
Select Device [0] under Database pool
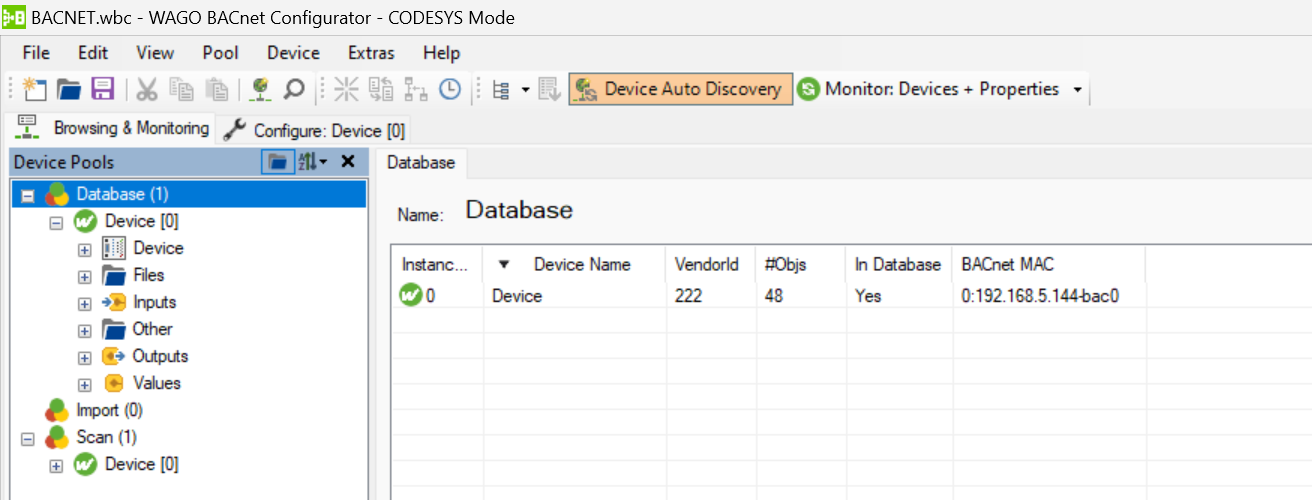[x=141, y=221]
